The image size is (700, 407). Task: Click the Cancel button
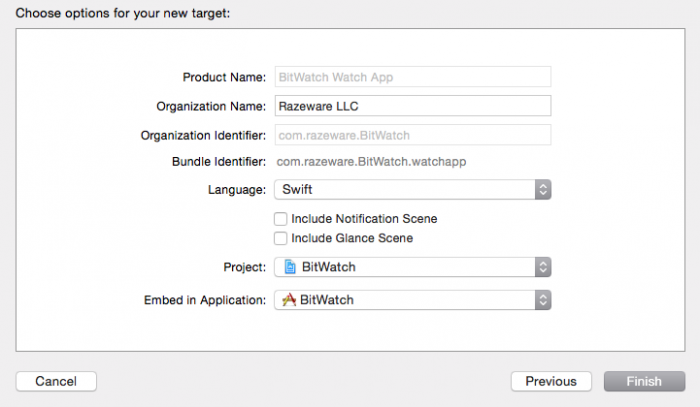pos(56,381)
